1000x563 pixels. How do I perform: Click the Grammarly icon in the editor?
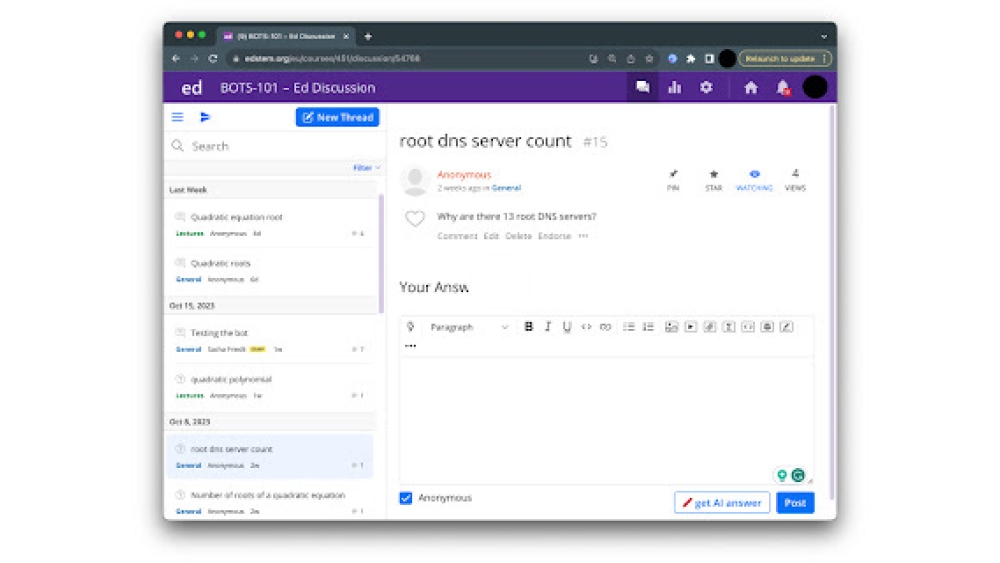(x=798, y=475)
